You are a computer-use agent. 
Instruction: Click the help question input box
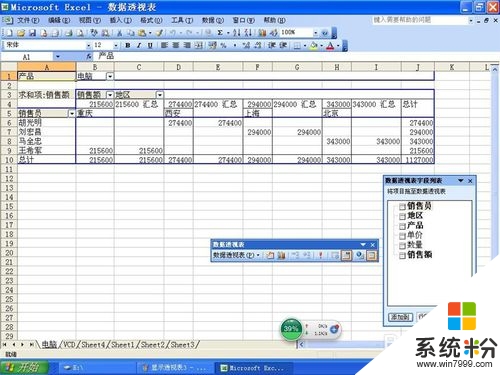tap(419, 20)
